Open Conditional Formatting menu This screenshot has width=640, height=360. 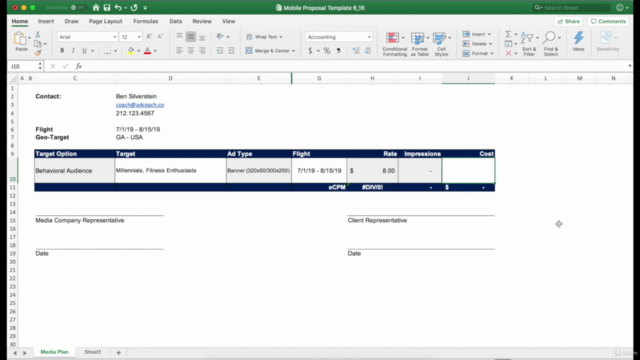[395, 44]
